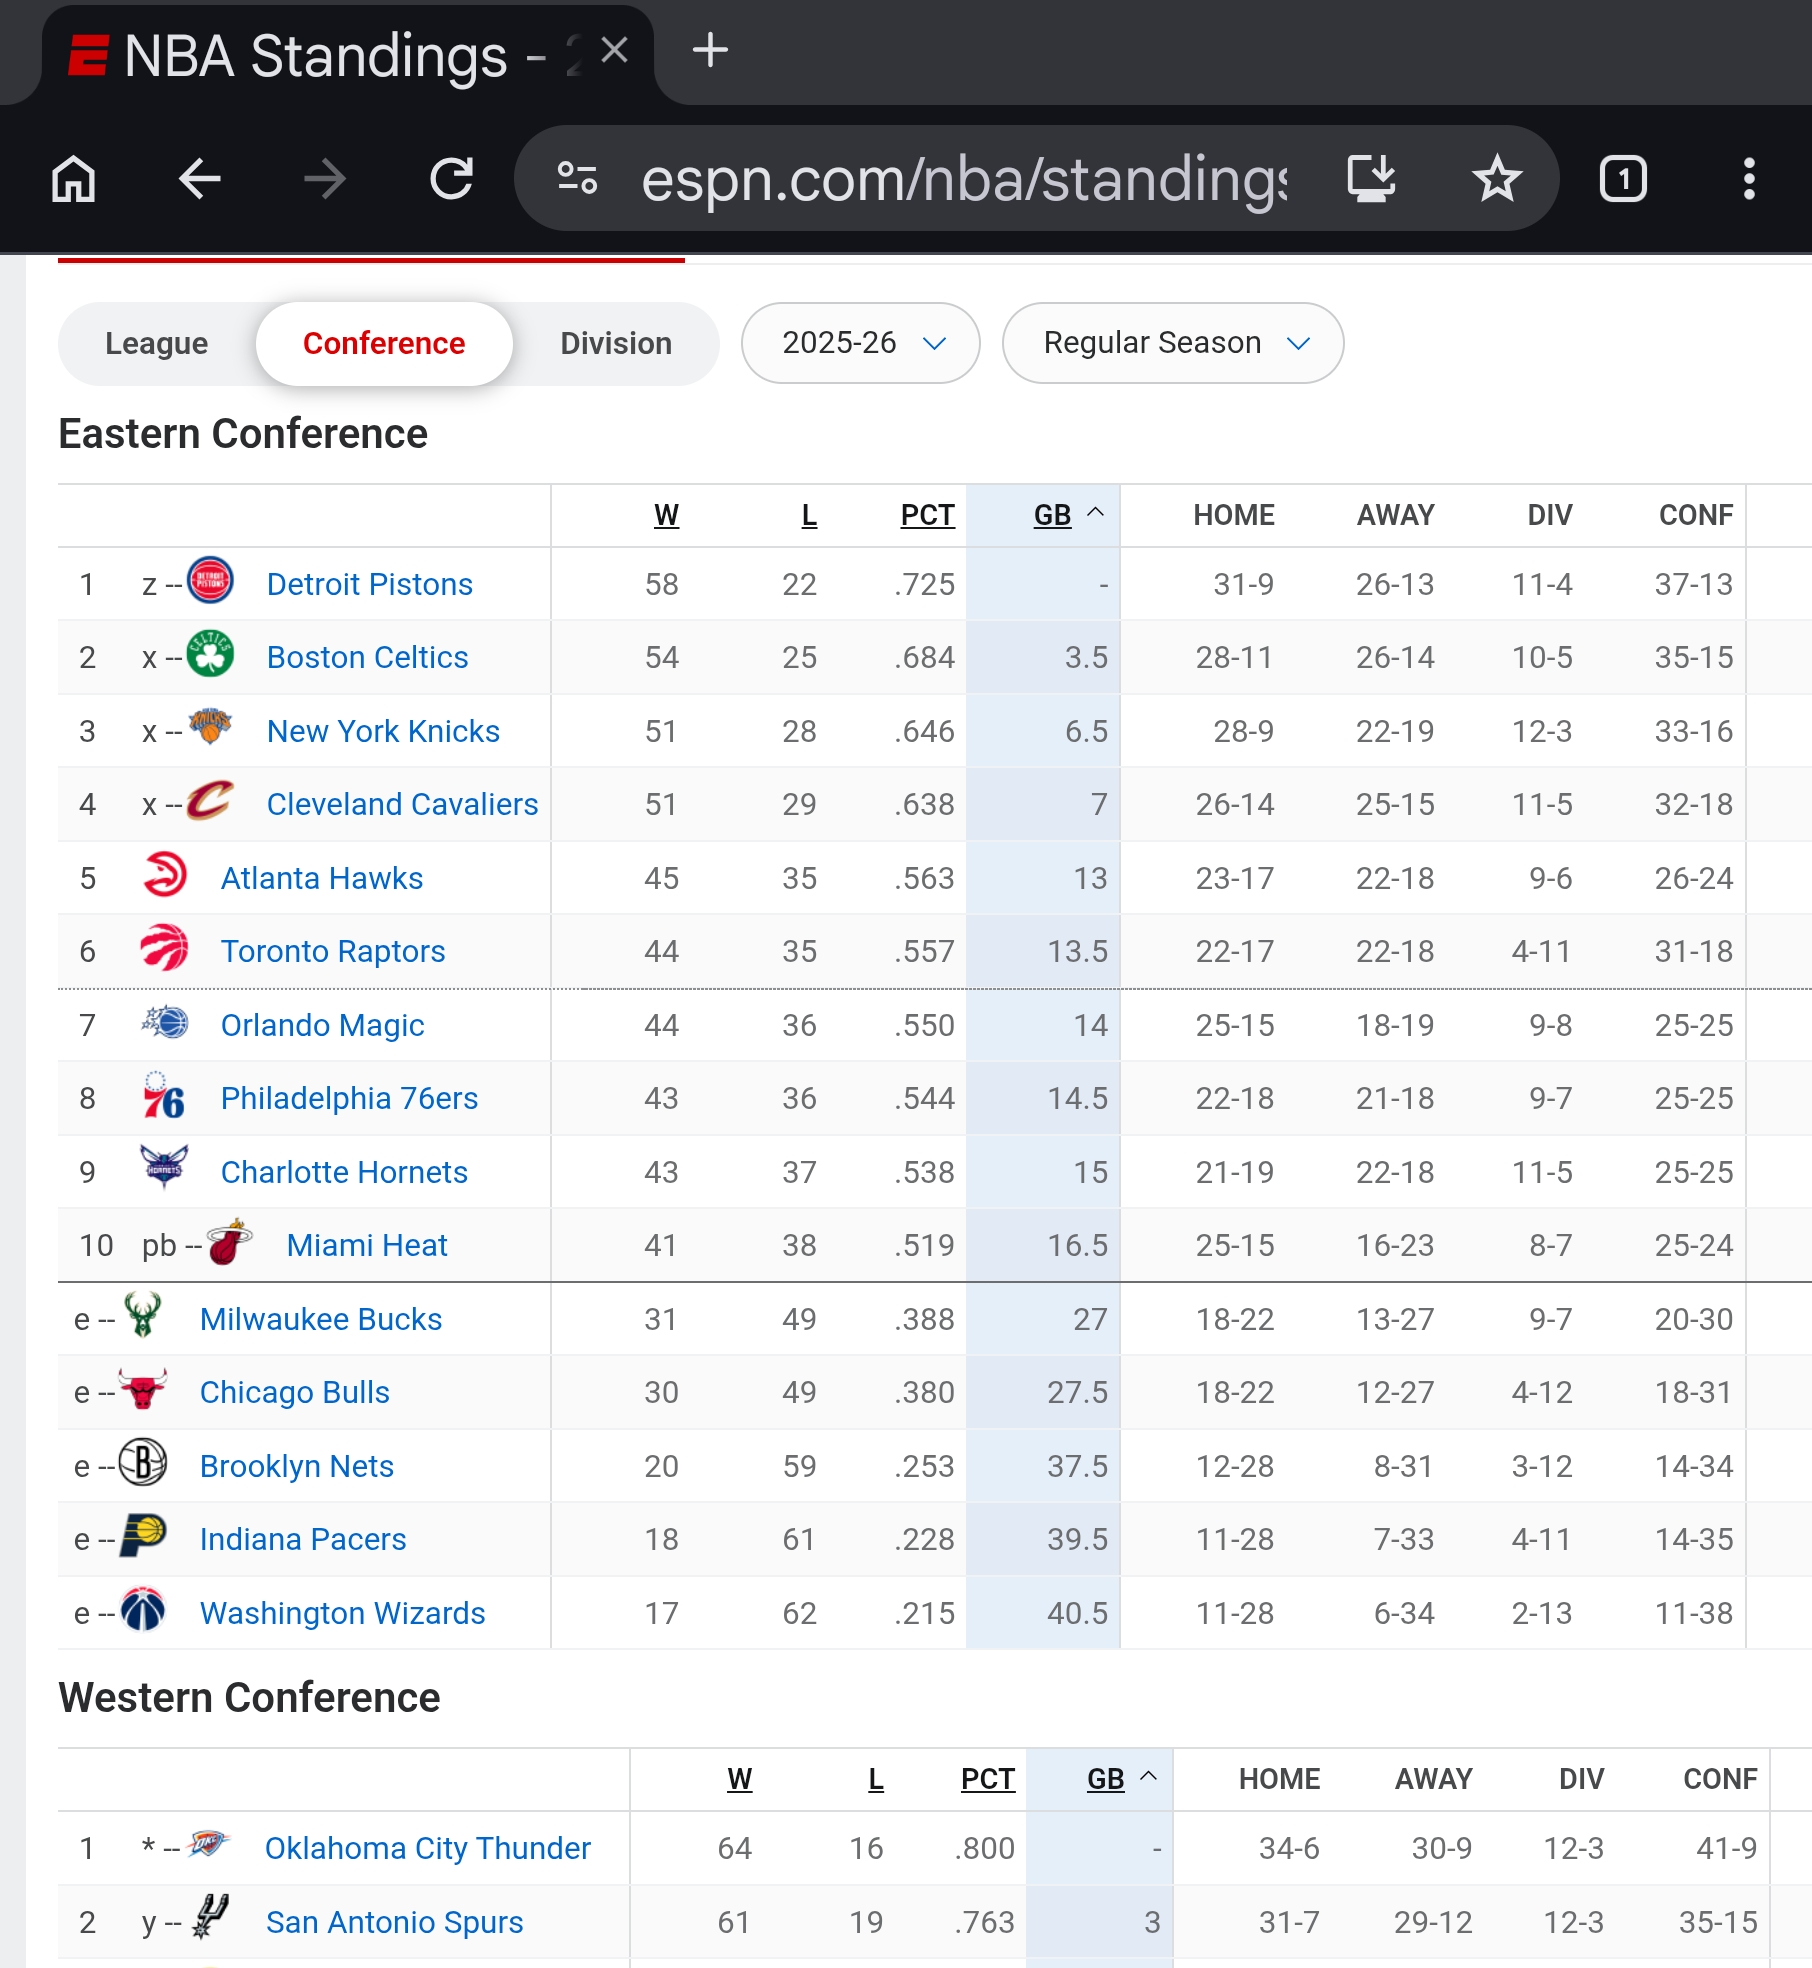Viewport: 1812px width, 1968px height.
Task: Open the Regular Season dropdown
Action: pyautogui.click(x=1173, y=343)
